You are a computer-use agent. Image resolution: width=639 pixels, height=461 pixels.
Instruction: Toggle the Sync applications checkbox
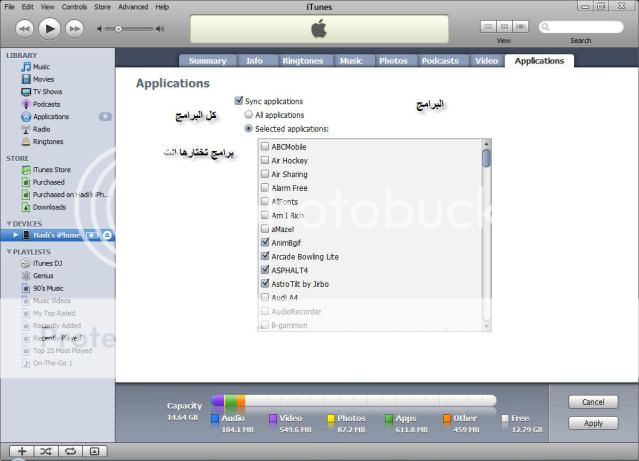tap(239, 101)
